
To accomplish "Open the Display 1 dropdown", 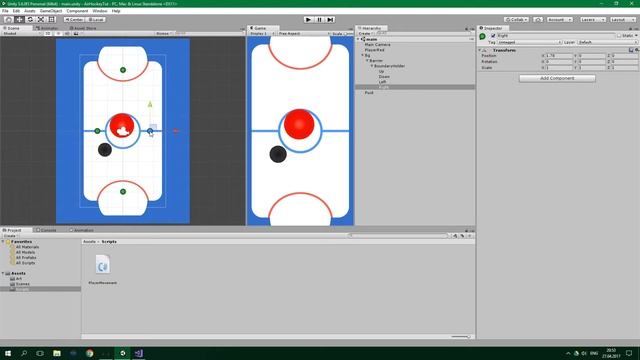I will pyautogui.click(x=262, y=33).
